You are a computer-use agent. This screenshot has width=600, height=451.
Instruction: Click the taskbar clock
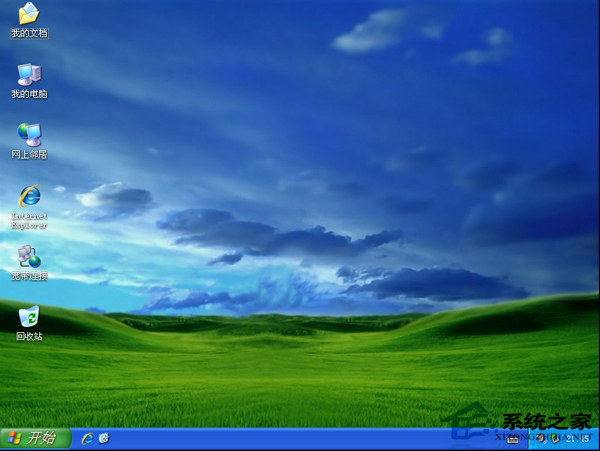(x=577, y=439)
